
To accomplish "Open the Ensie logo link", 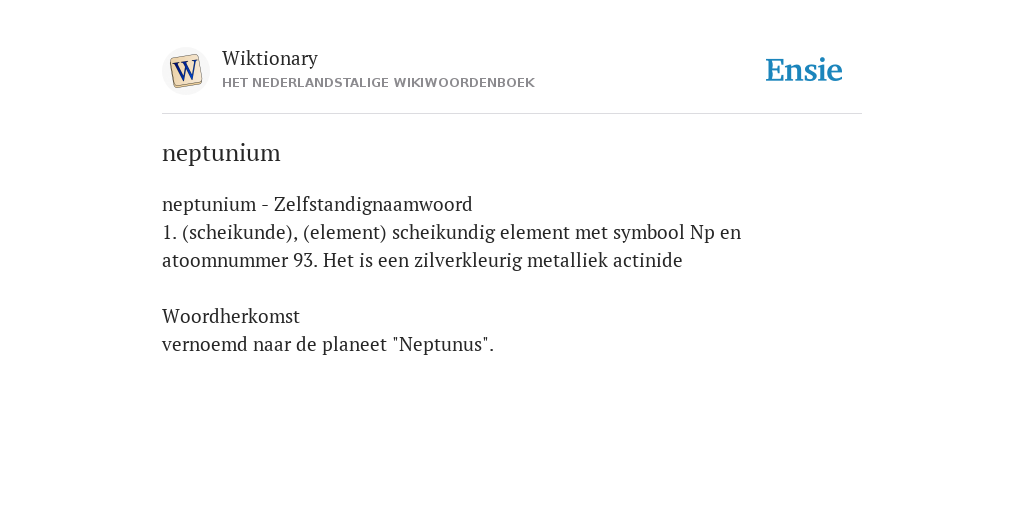I will coord(804,70).
